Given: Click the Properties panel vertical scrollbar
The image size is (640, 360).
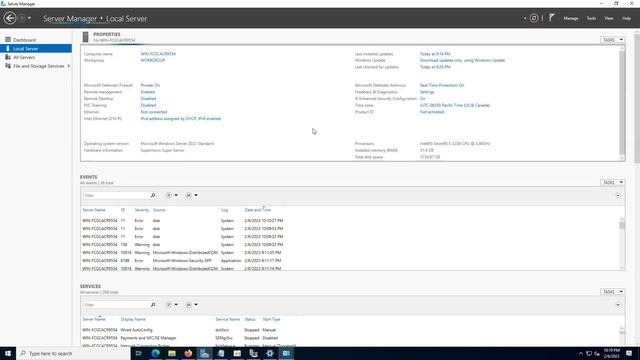Looking at the screenshot, I should [622, 104].
